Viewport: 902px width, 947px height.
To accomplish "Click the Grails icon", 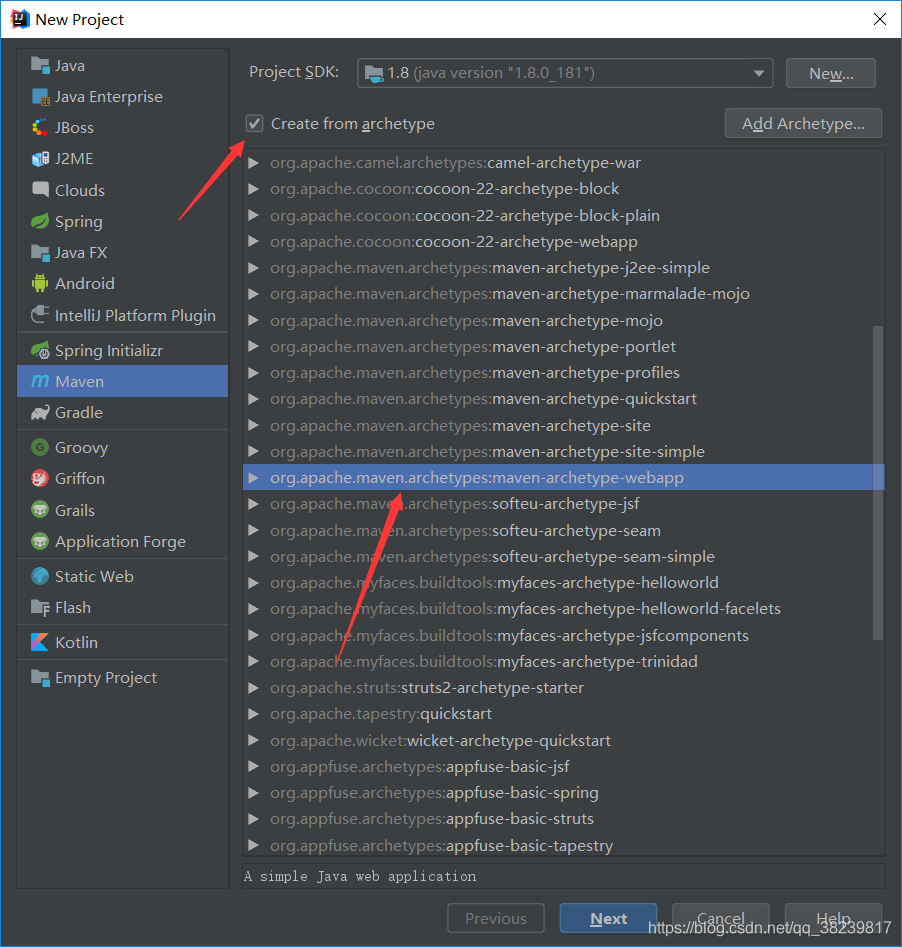I will 40,510.
